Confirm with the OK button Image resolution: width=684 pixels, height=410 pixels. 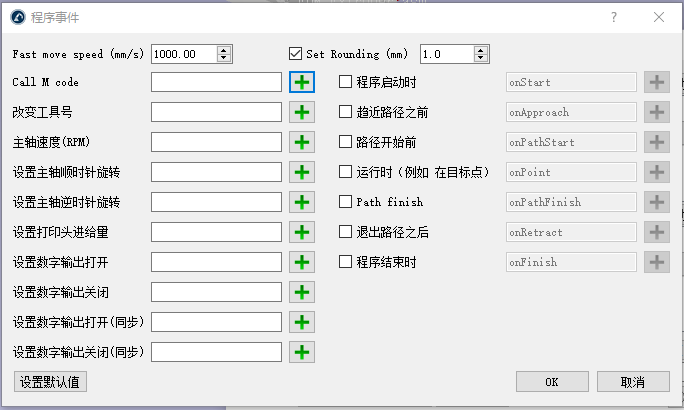click(552, 382)
